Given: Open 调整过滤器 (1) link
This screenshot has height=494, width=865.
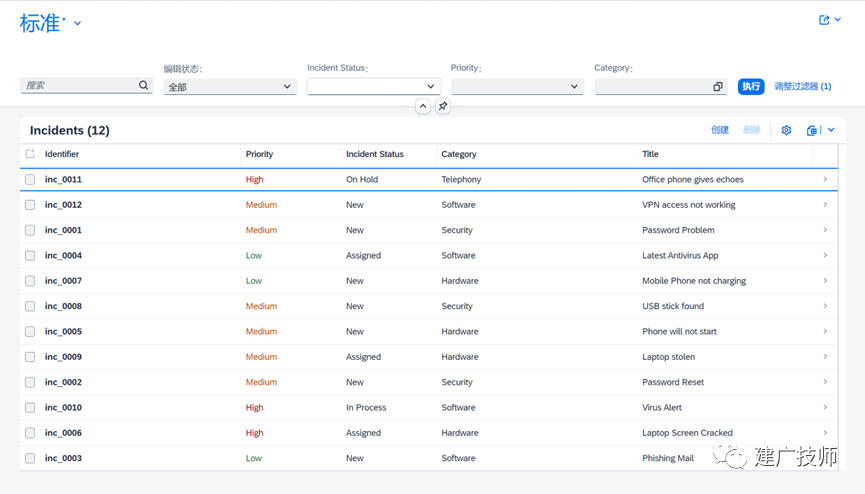Looking at the screenshot, I should (x=803, y=86).
